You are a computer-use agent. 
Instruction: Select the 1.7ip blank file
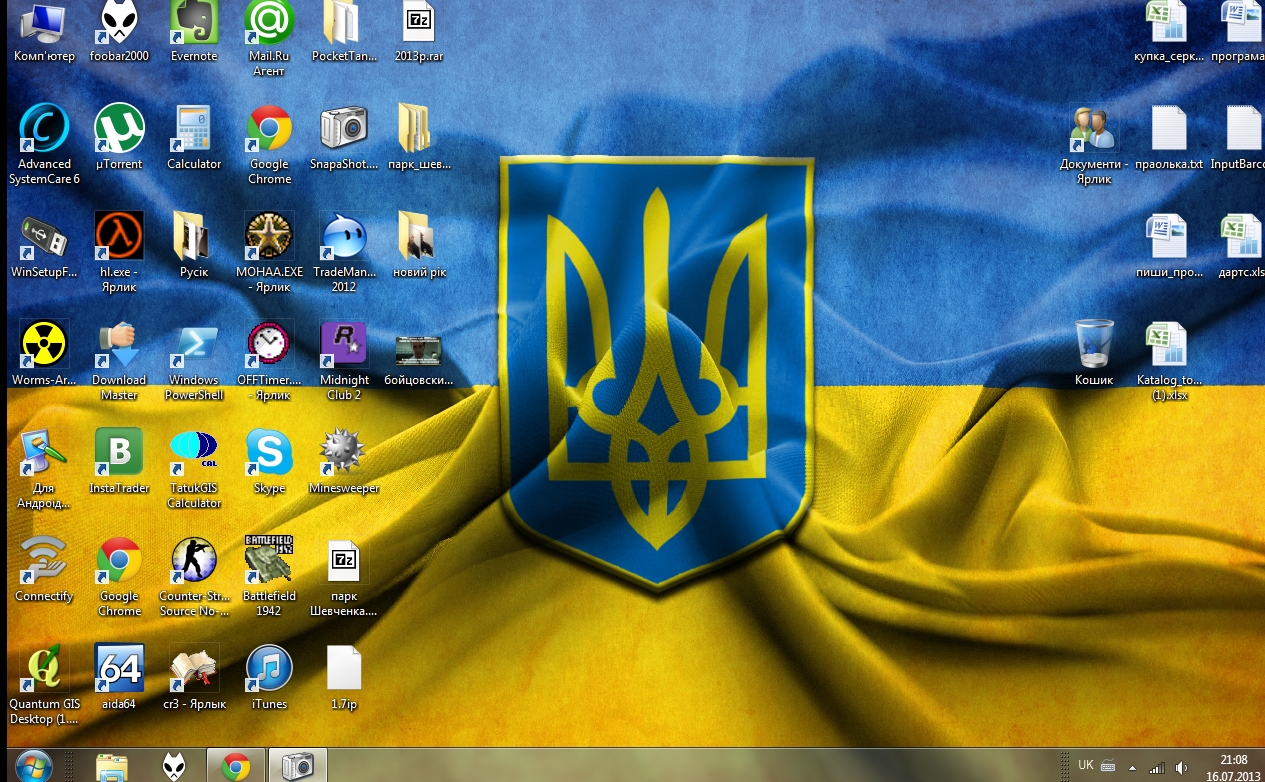tap(344, 677)
